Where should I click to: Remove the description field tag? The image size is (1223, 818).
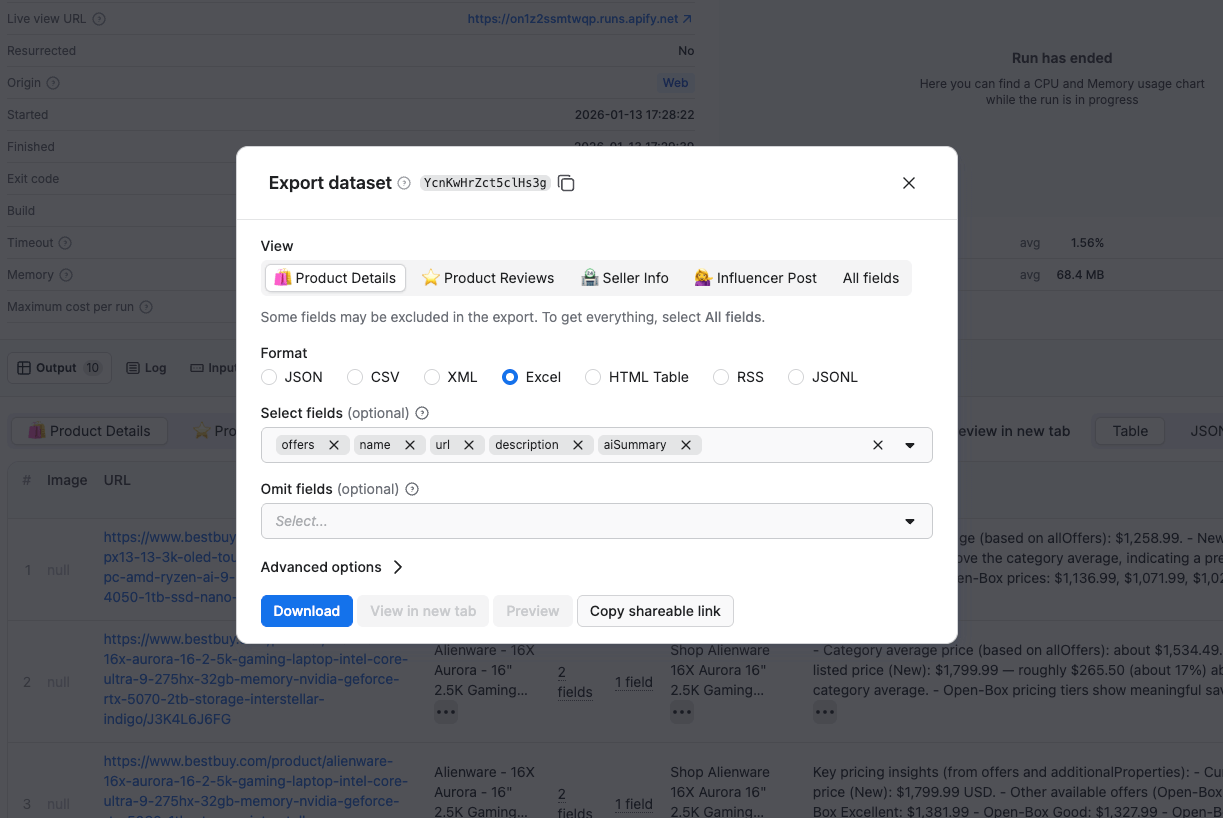(577, 445)
